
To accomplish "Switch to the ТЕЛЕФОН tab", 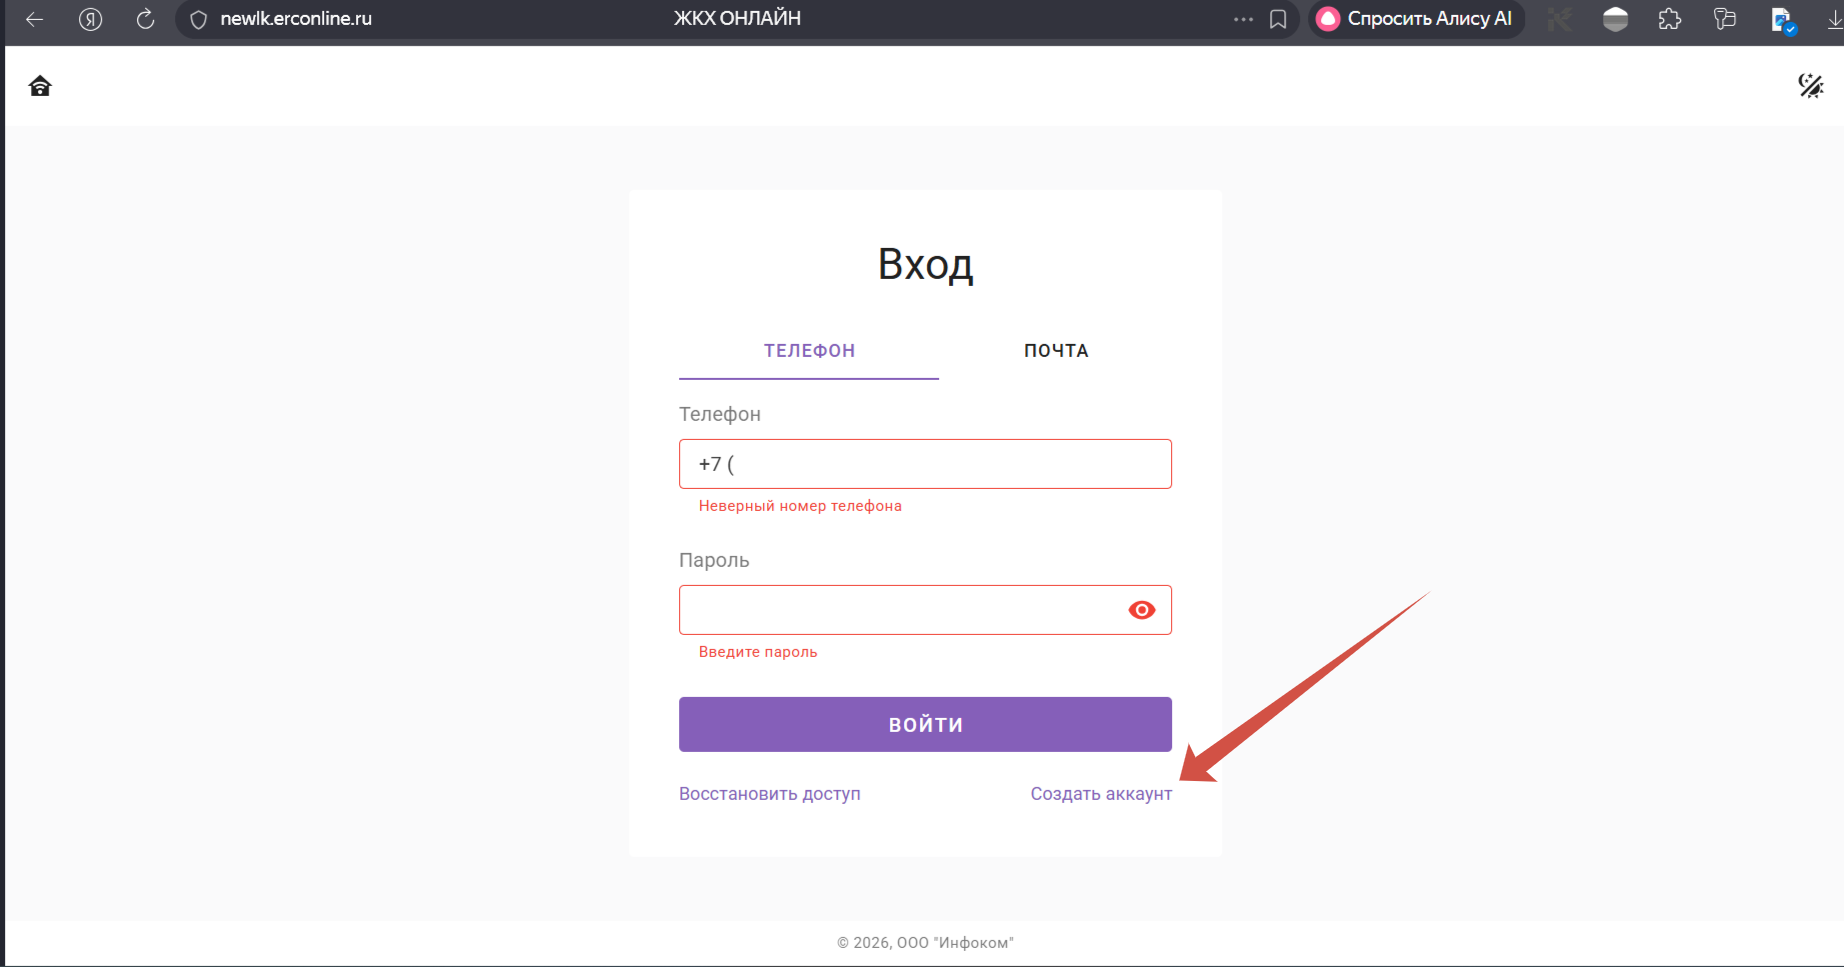I will click(x=809, y=351).
